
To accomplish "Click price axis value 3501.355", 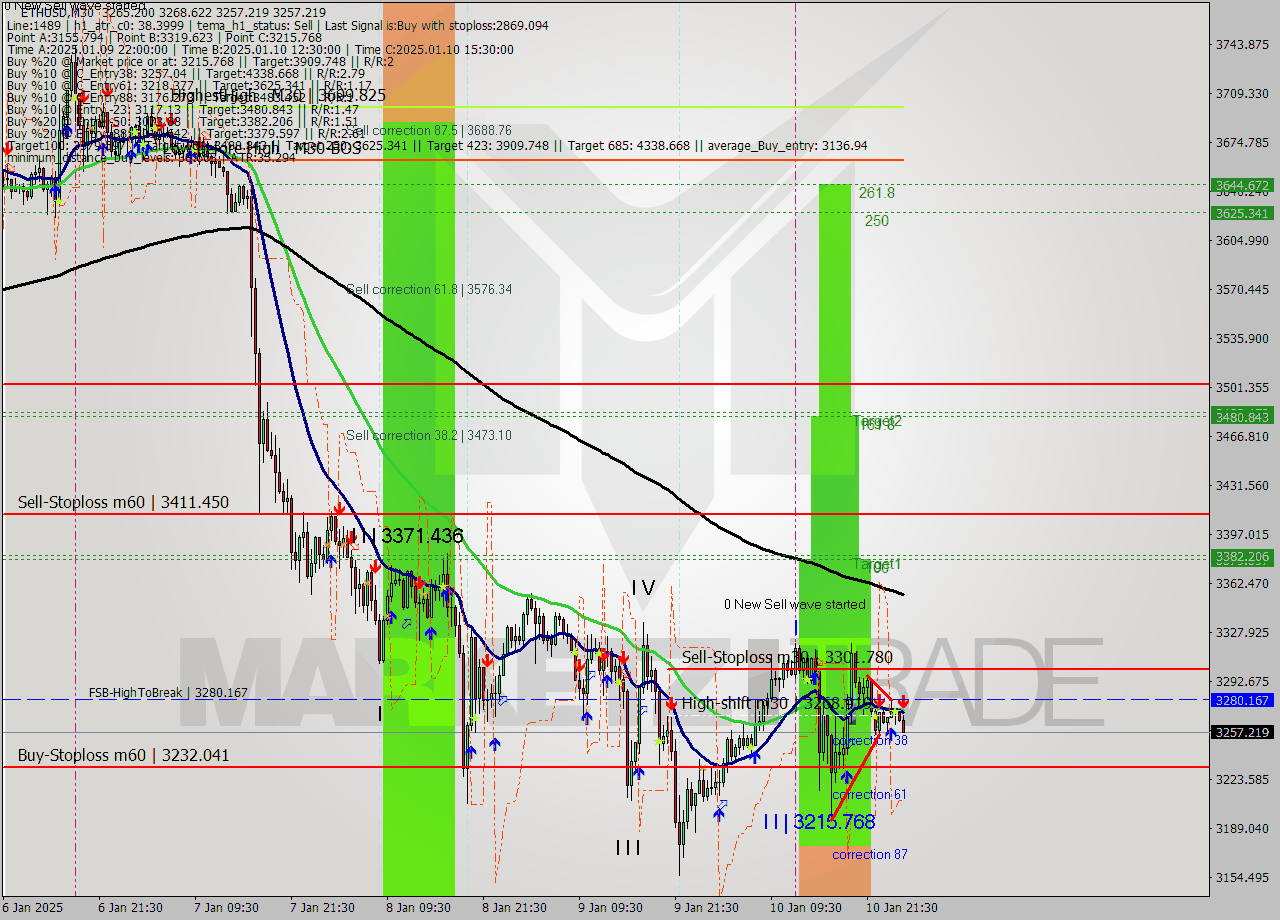I will coord(1242,387).
